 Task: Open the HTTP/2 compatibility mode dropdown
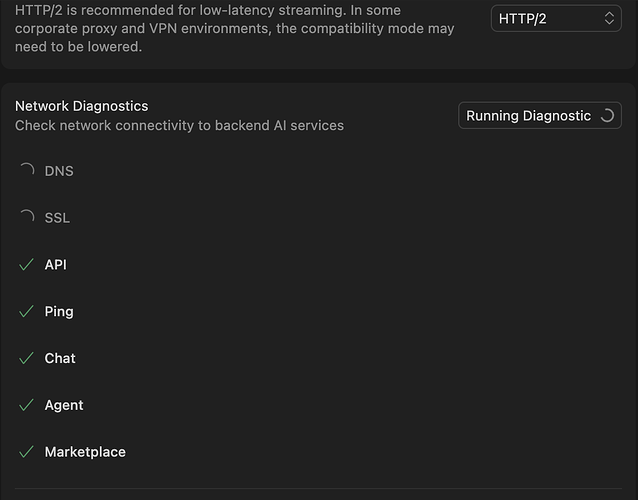click(x=555, y=19)
